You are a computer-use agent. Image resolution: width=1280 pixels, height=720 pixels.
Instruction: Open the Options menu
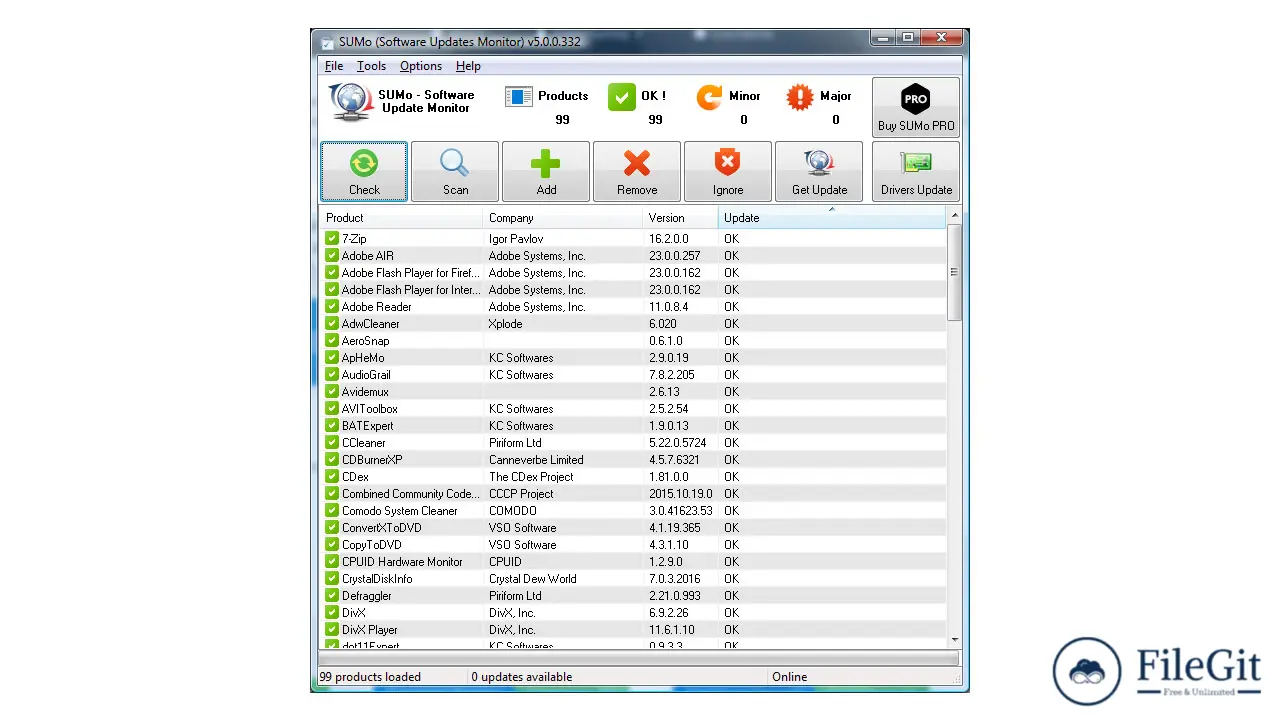tap(421, 66)
